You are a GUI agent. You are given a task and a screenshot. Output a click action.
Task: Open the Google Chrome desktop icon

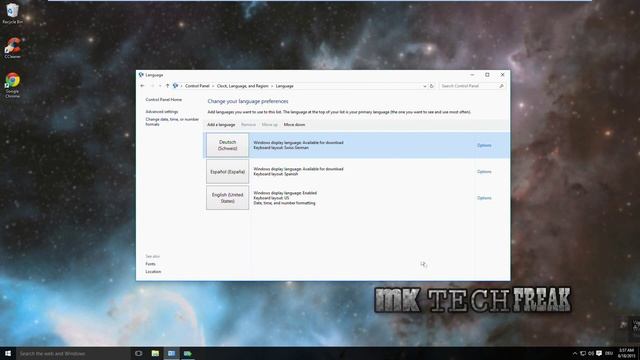[12, 84]
